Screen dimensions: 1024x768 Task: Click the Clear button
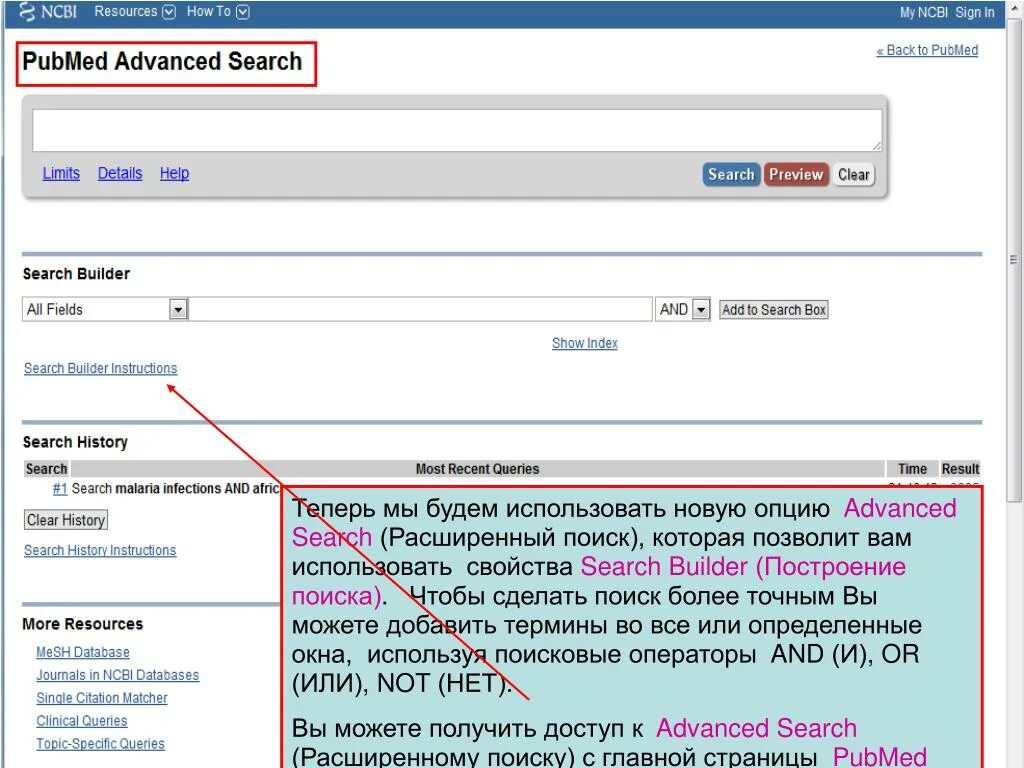point(854,174)
